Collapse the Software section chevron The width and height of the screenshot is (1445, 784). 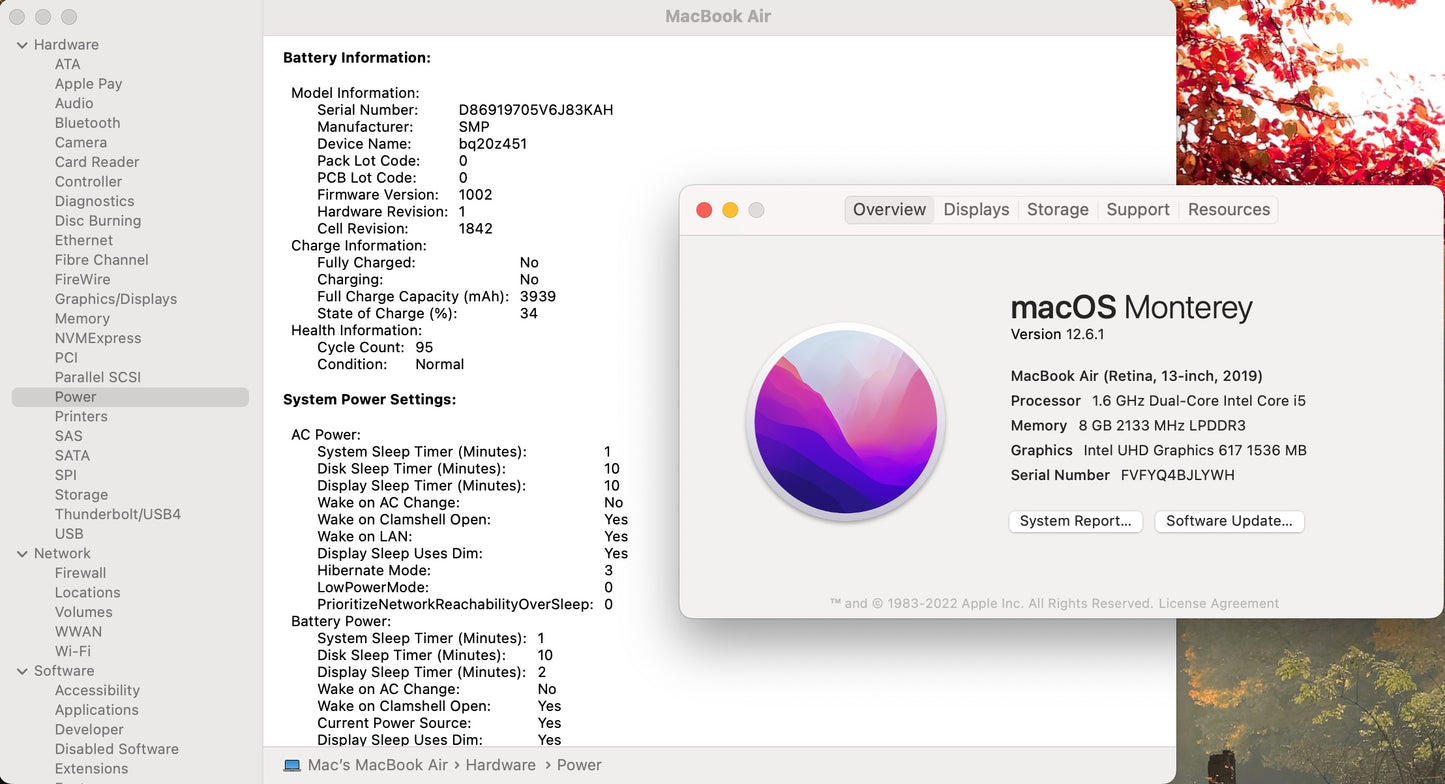[x=22, y=671]
